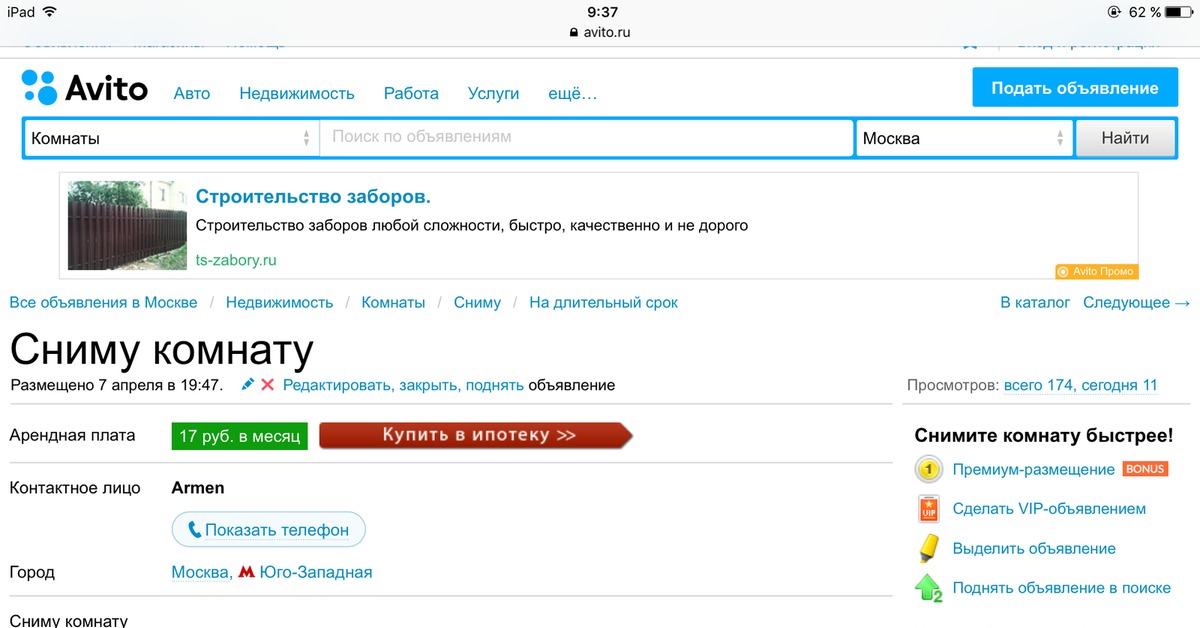Open the Avito logo homepage
1200x628 pixels.
85,88
